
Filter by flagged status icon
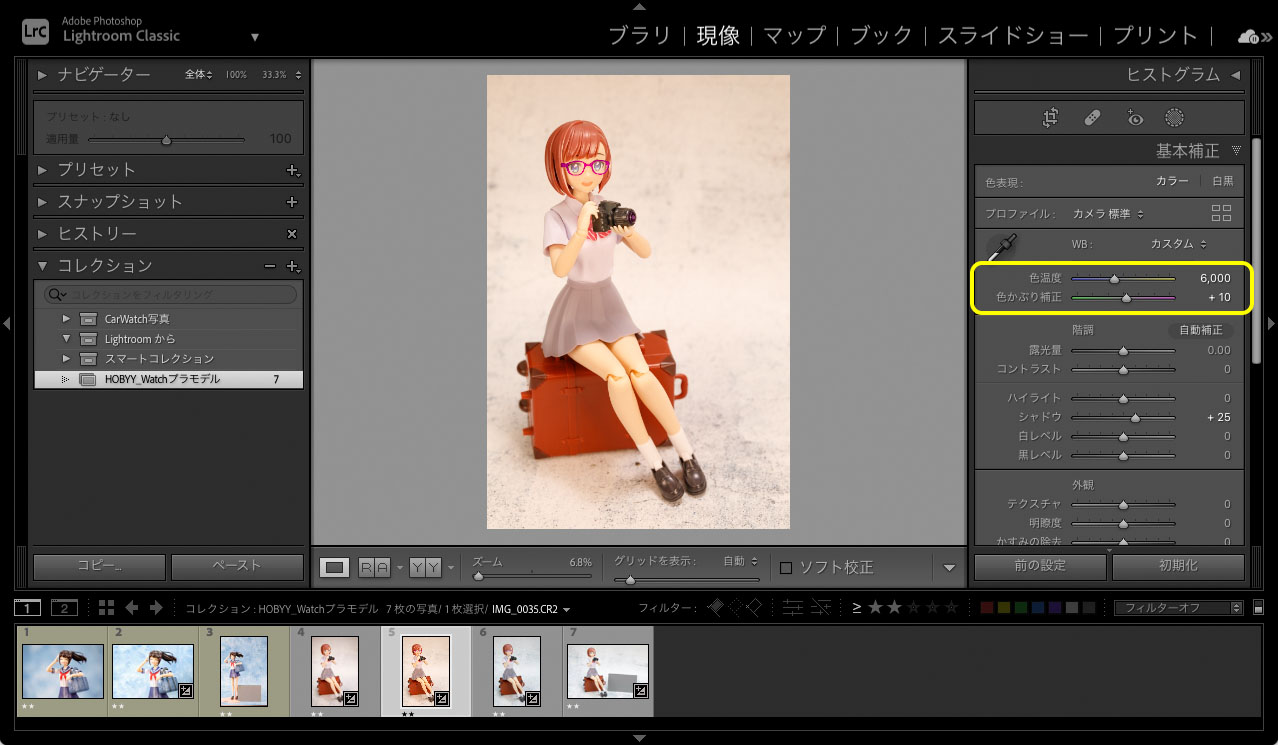click(715, 607)
